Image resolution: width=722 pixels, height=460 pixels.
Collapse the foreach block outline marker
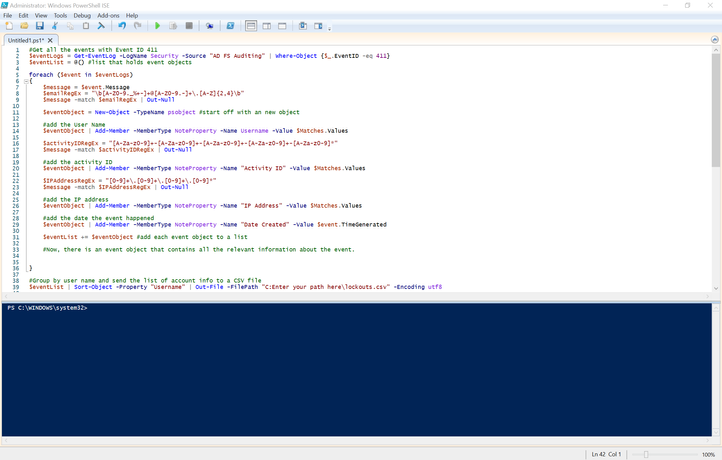coord(26,81)
